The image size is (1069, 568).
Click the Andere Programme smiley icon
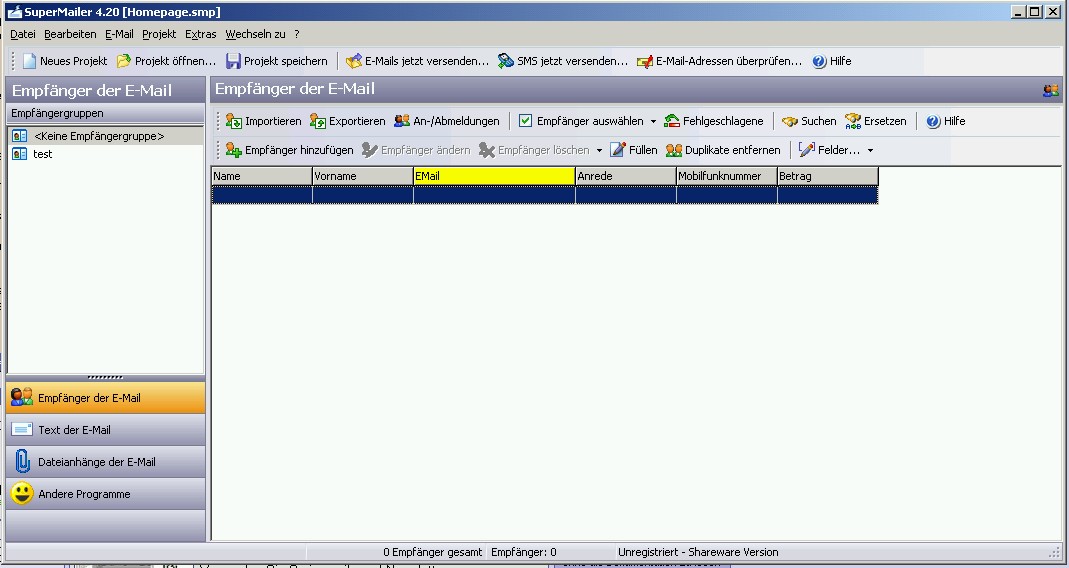[x=22, y=493]
